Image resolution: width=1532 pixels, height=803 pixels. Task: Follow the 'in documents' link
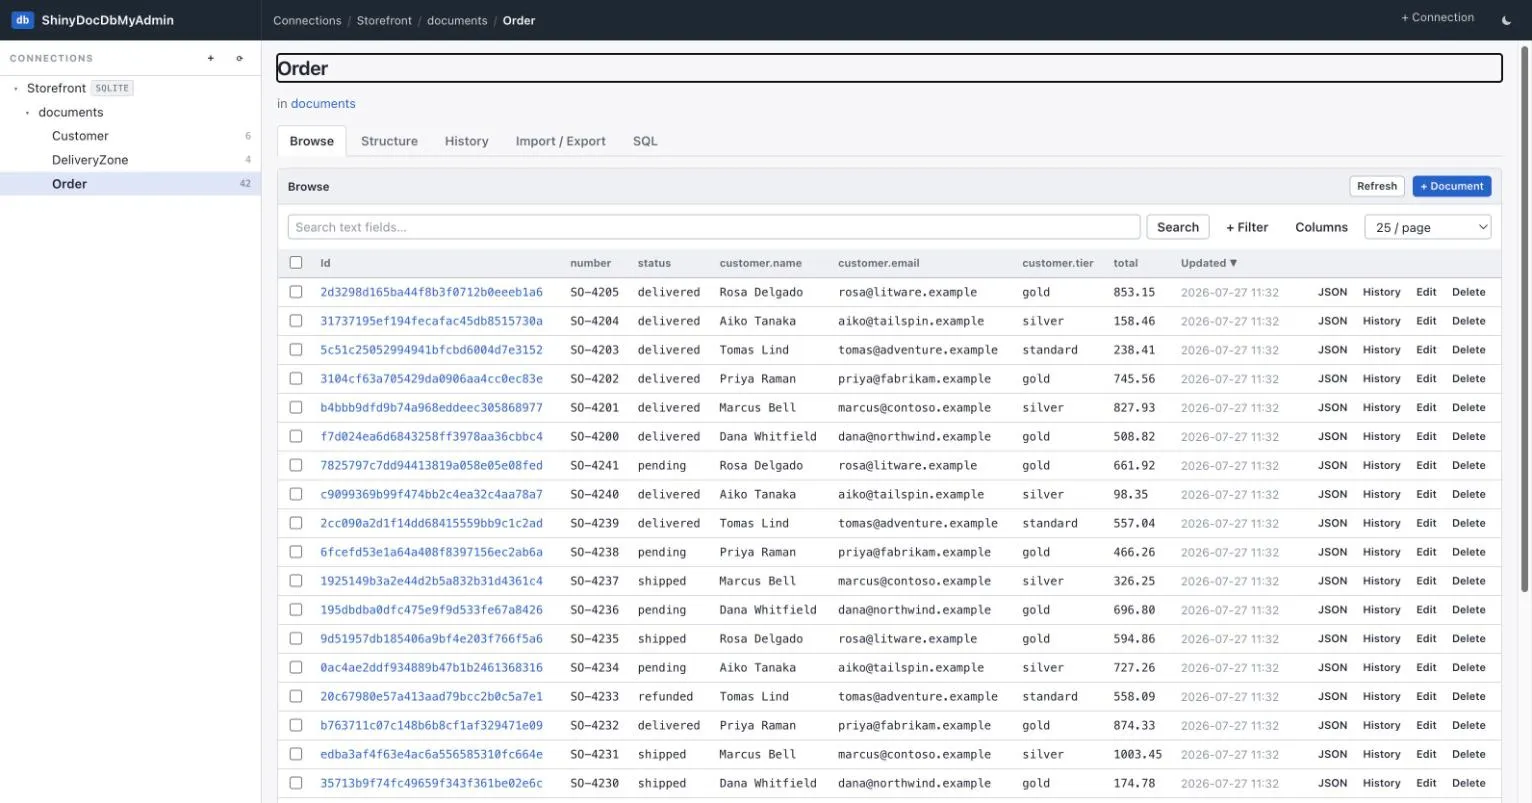pyautogui.click(x=323, y=104)
